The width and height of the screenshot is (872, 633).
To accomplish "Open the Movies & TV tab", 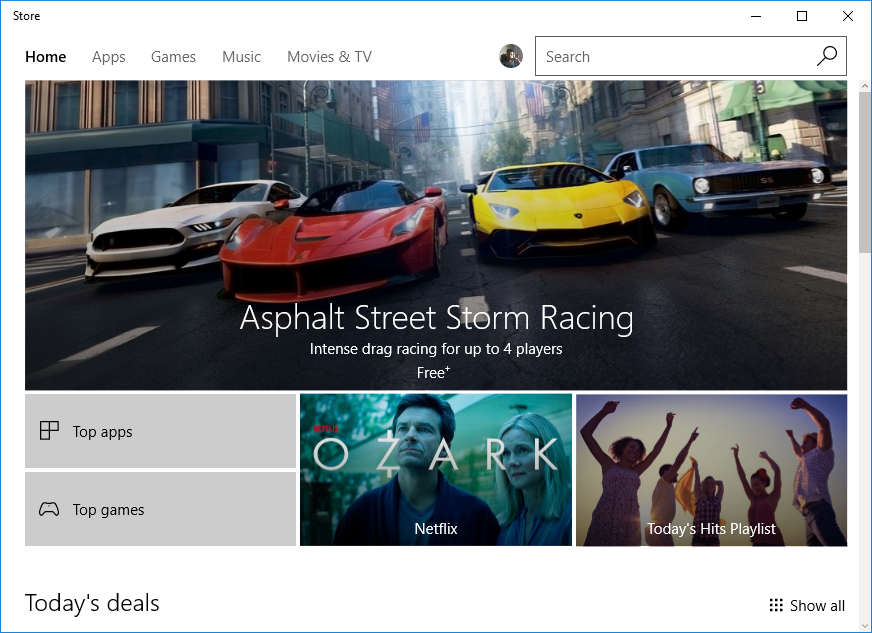I will 329,57.
